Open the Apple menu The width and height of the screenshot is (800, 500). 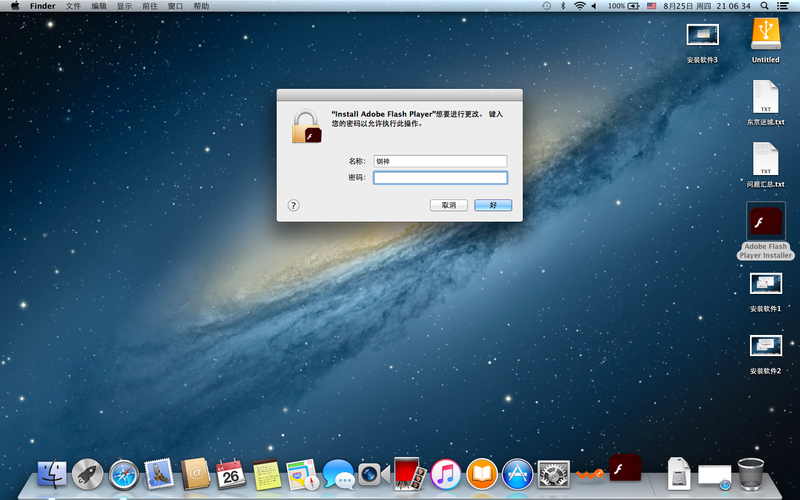pyautogui.click(x=15, y=6)
